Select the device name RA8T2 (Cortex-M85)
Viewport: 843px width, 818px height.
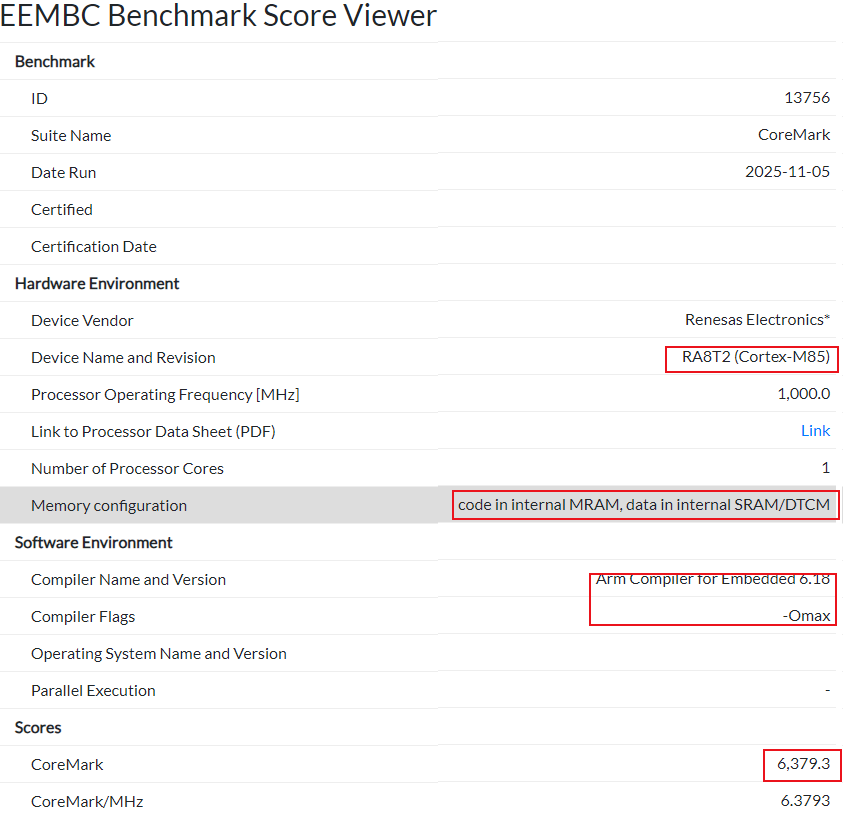[755, 357]
